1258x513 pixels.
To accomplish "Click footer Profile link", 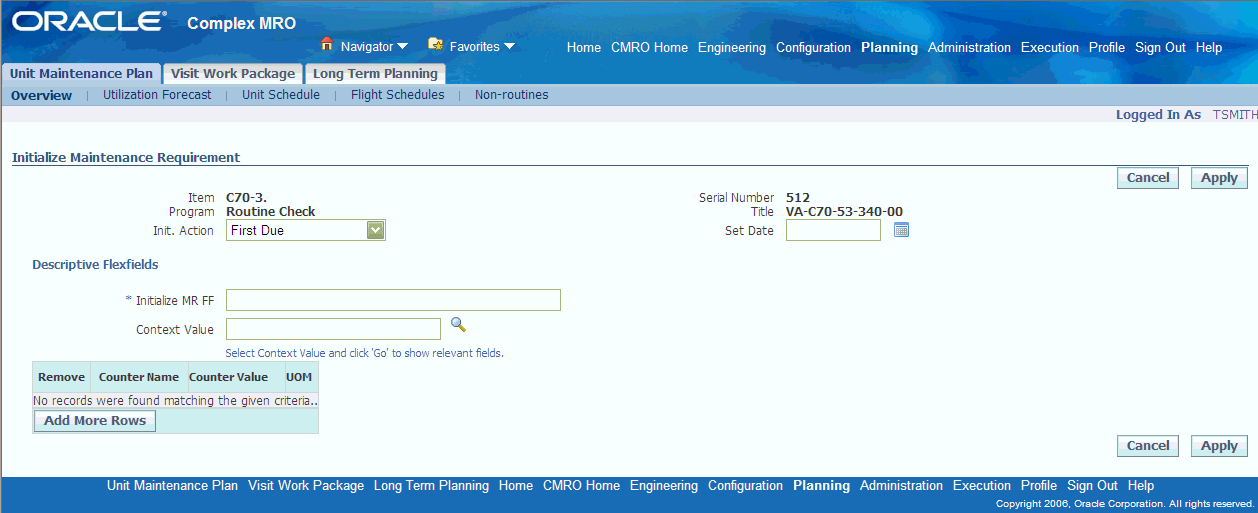I will (x=1039, y=485).
